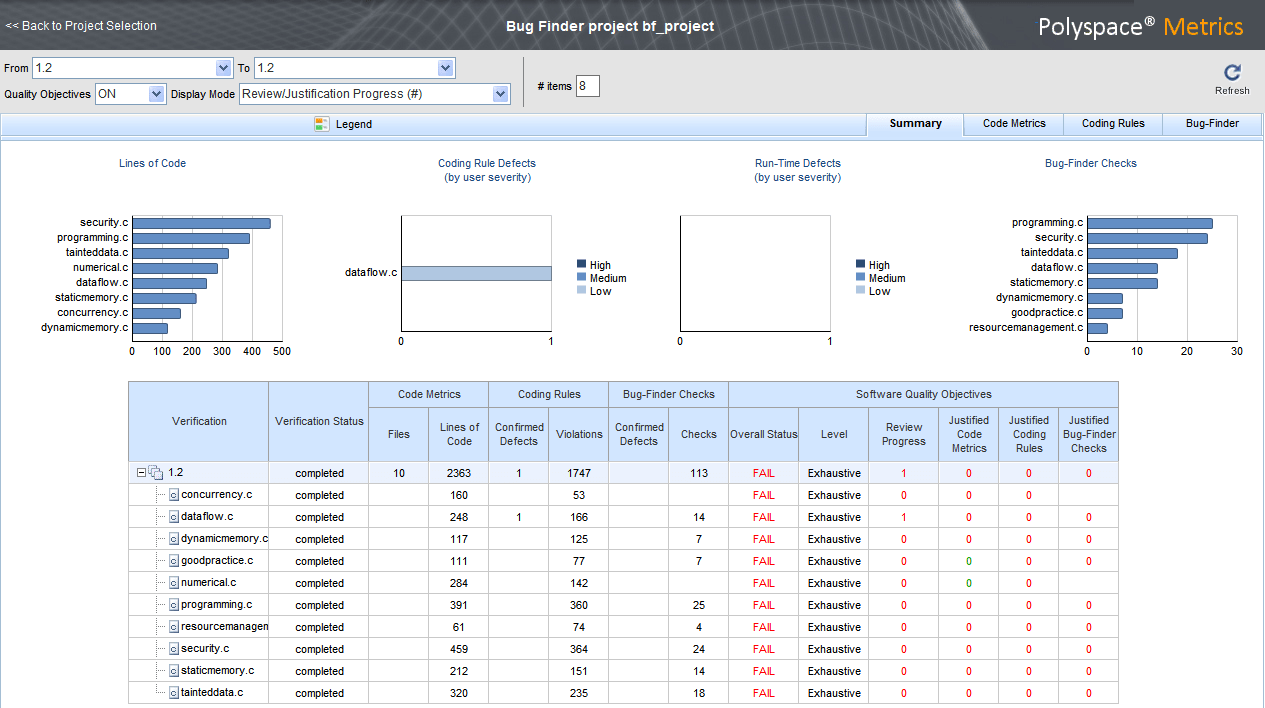Click the Medium swatch in Run-Time Defects legend

[861, 278]
